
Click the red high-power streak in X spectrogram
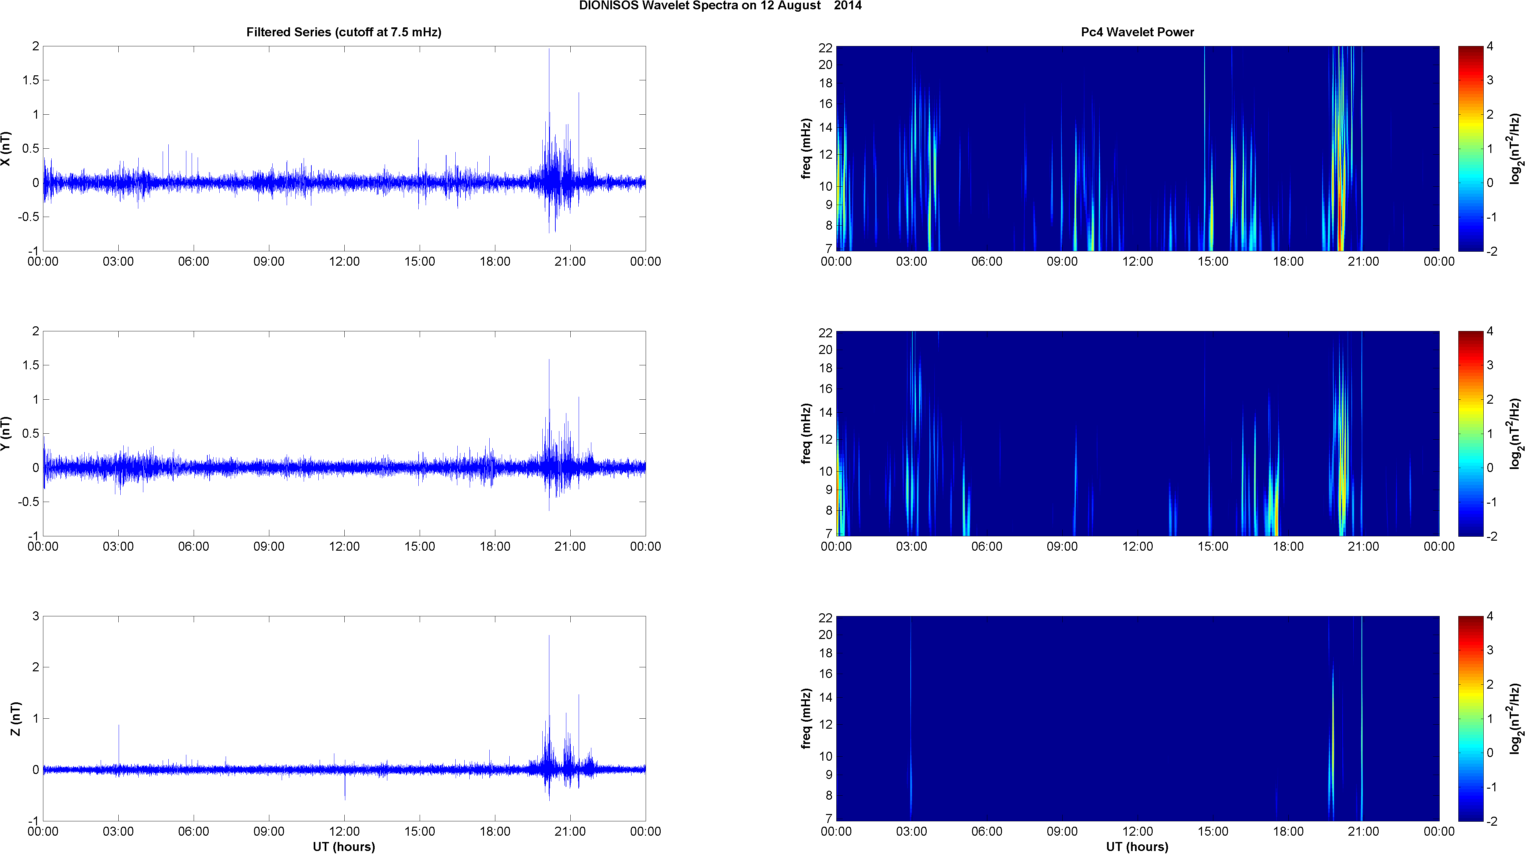(x=1341, y=200)
